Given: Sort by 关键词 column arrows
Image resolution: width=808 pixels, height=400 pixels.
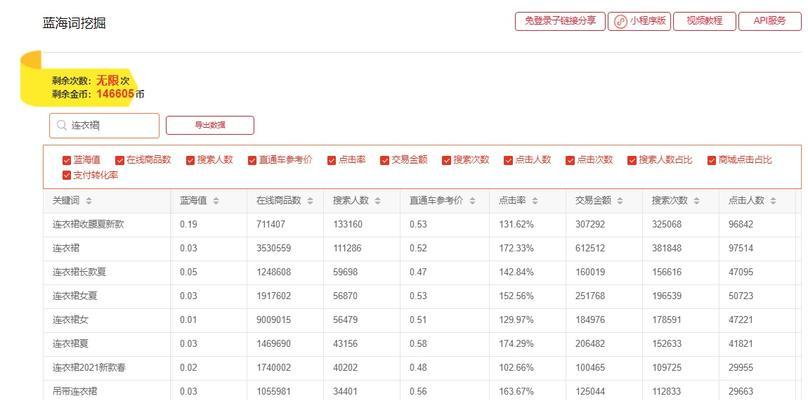Looking at the screenshot, I should pos(89,201).
